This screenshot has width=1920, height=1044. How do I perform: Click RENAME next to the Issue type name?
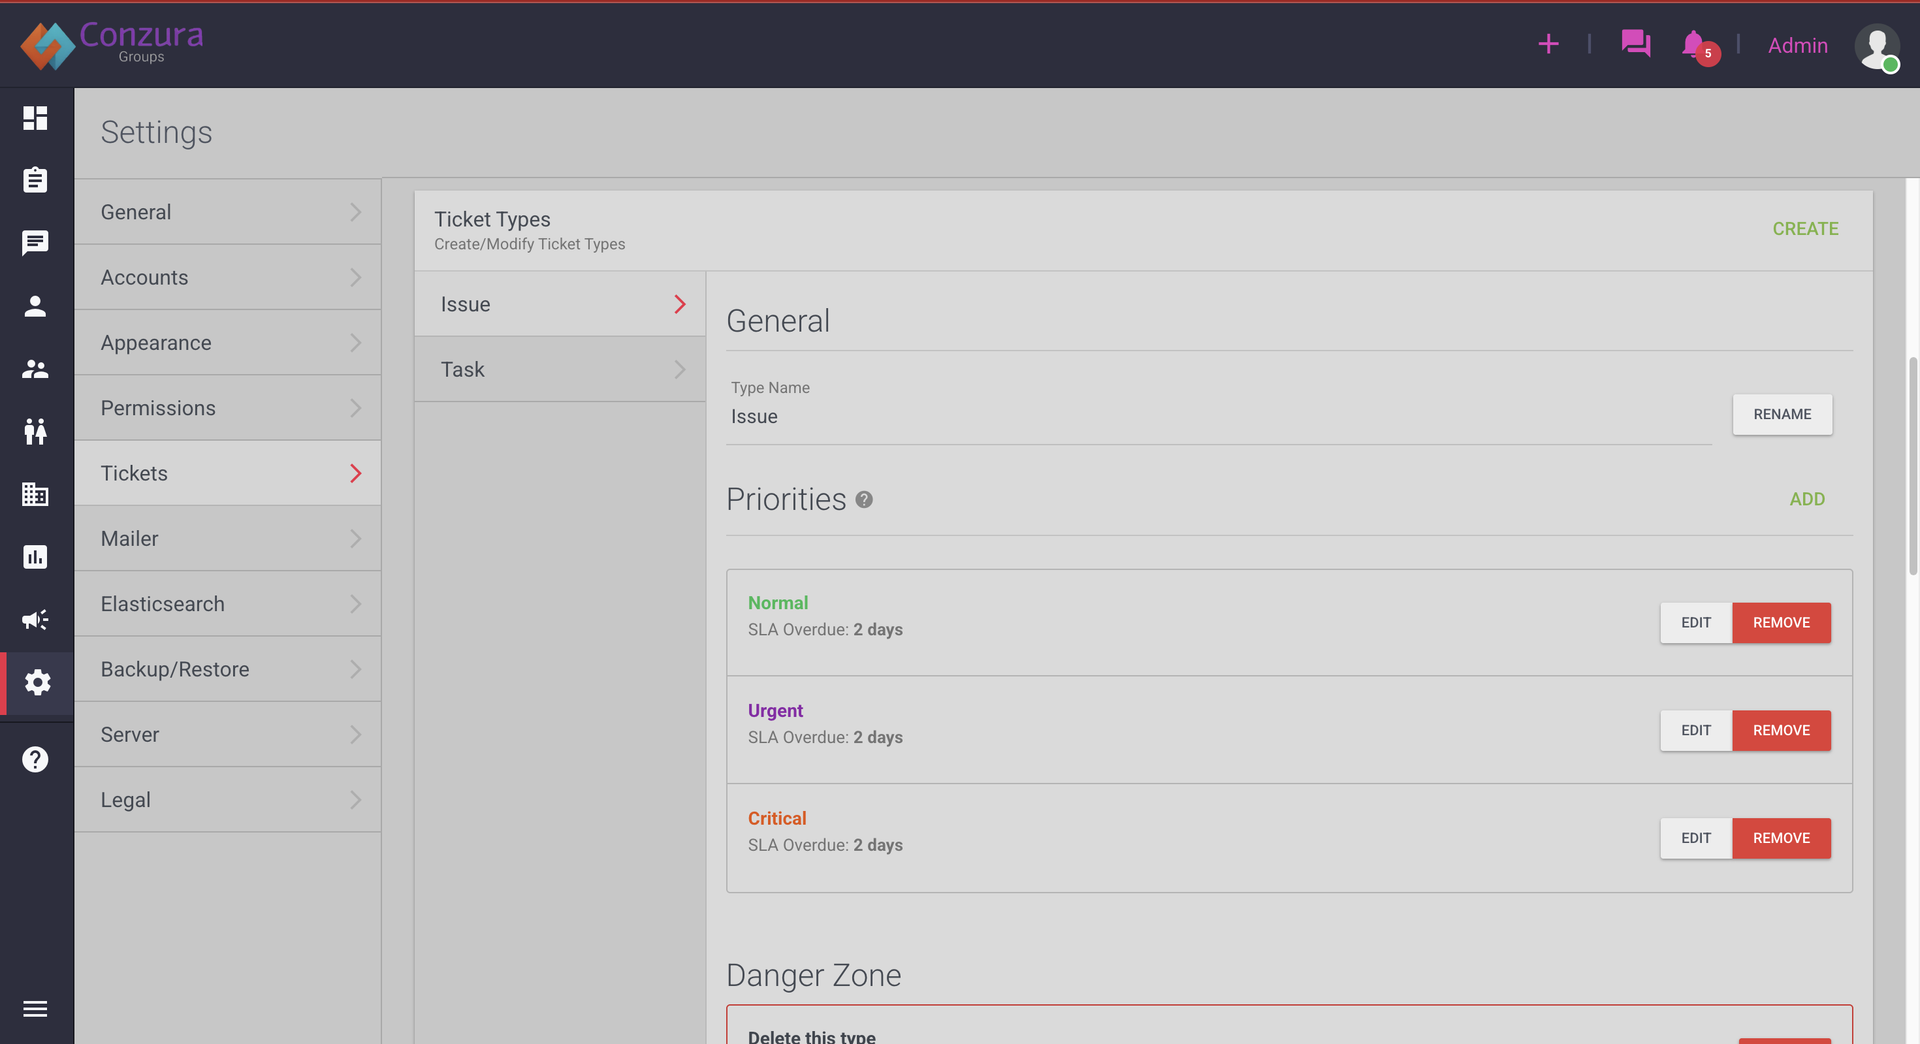tap(1782, 414)
